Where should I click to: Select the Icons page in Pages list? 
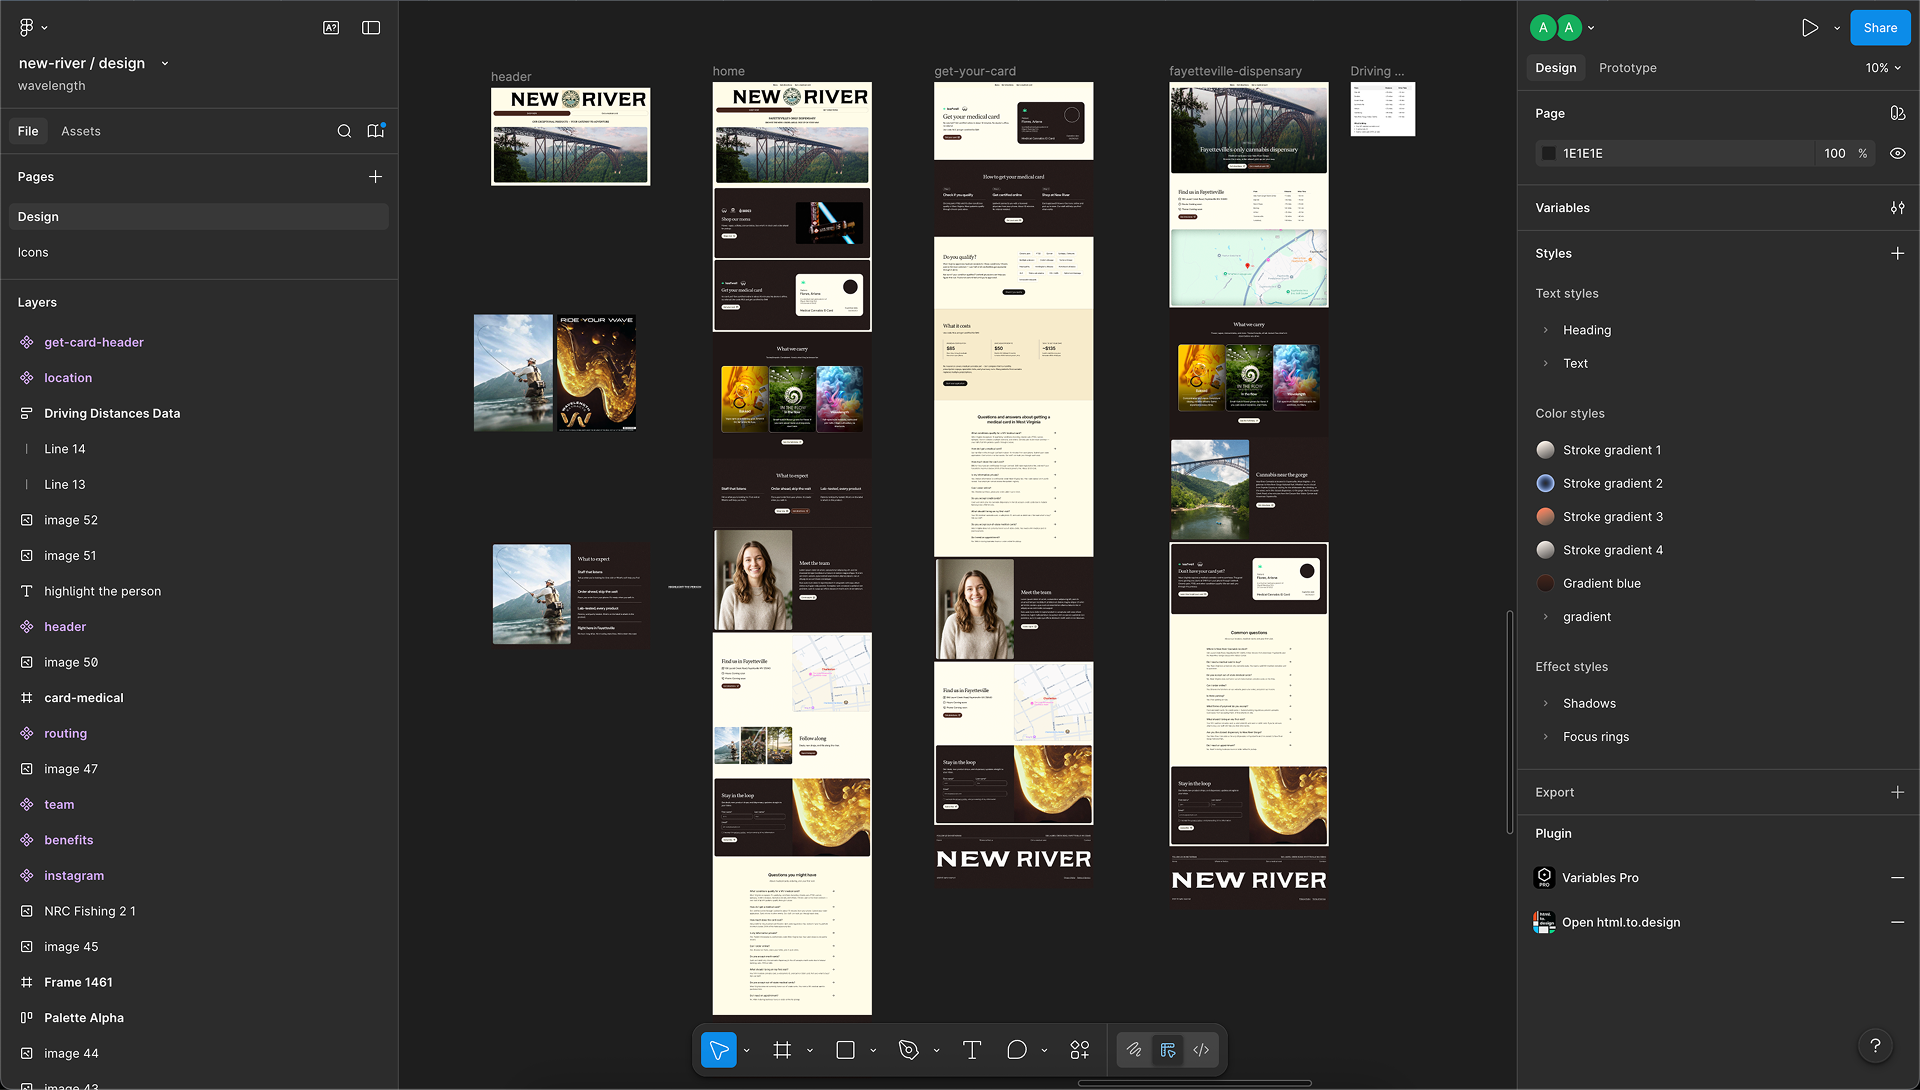33,252
